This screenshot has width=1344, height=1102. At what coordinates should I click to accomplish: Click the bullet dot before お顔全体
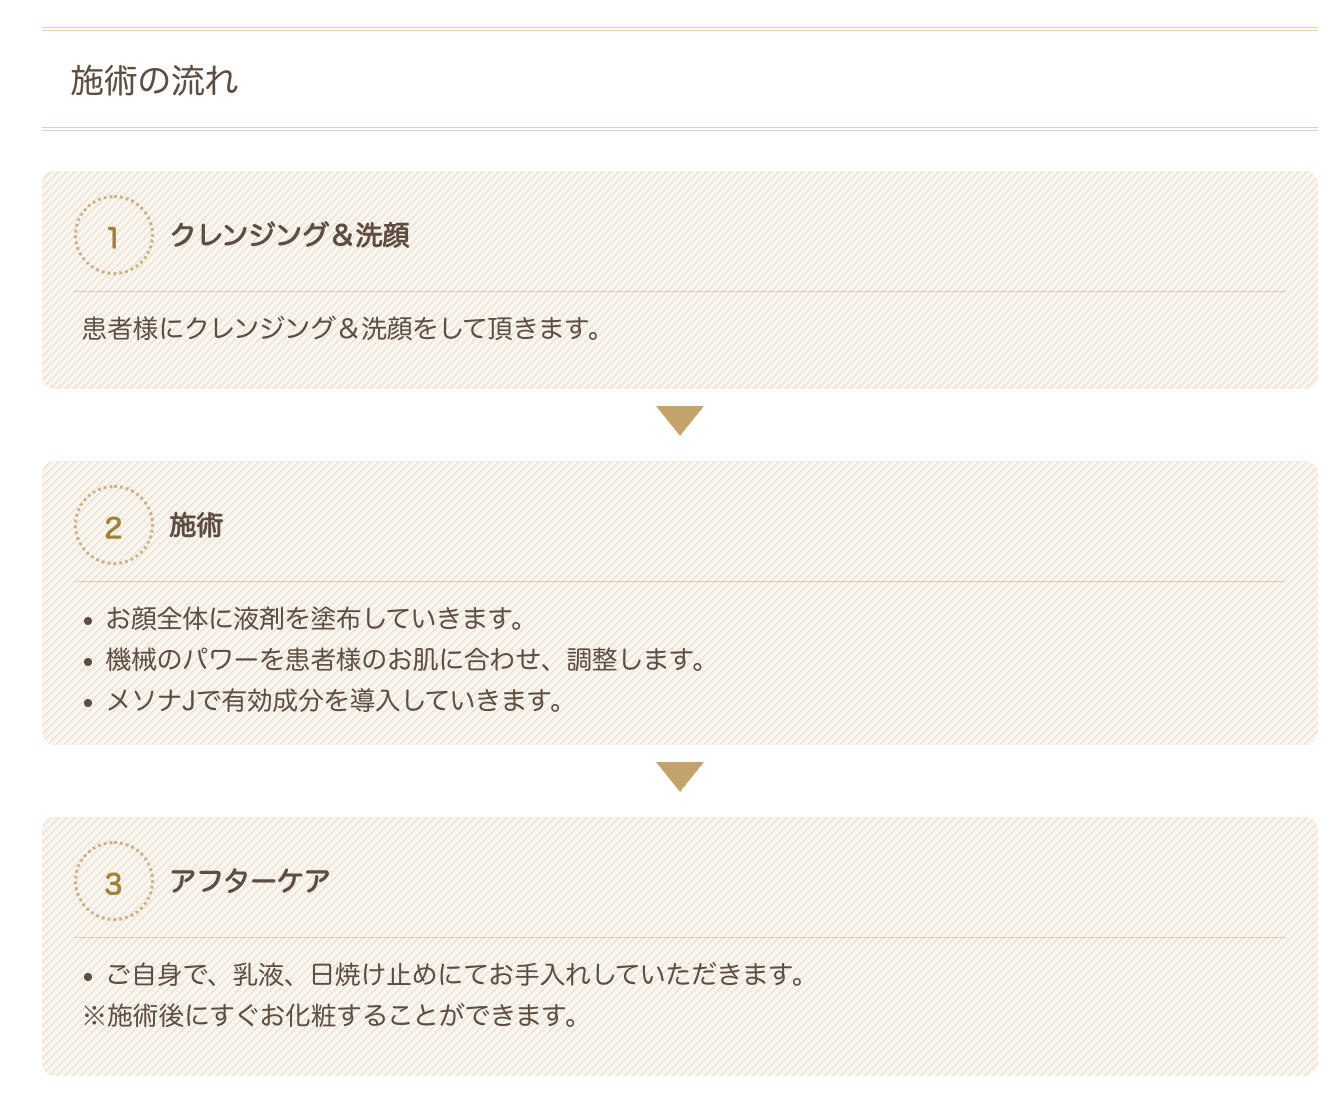[88, 621]
